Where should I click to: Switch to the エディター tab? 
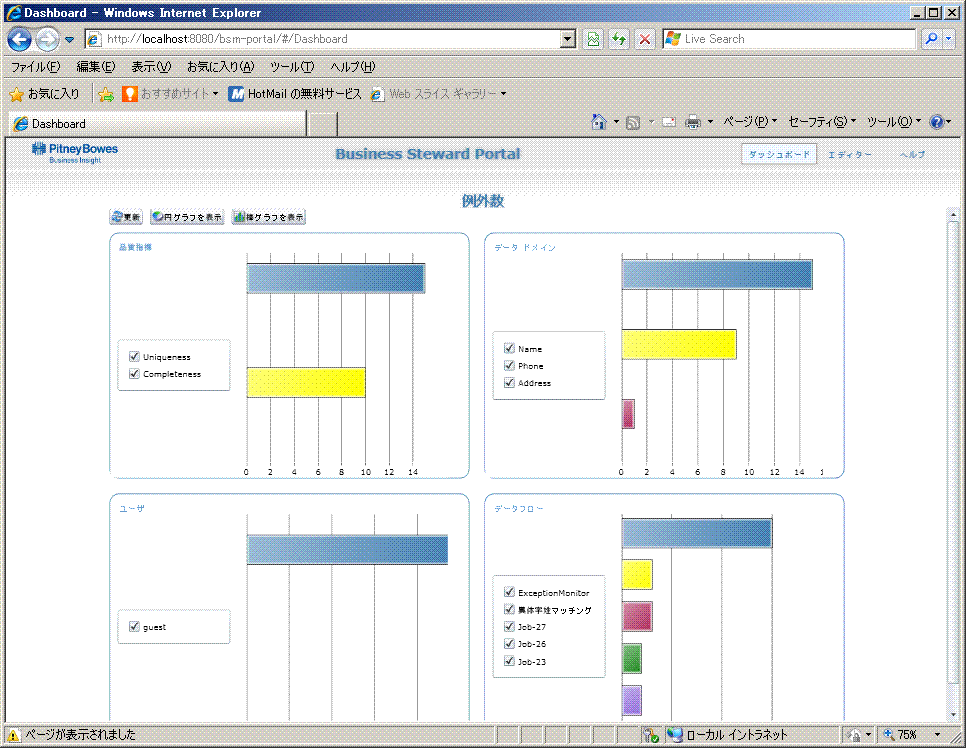849,154
